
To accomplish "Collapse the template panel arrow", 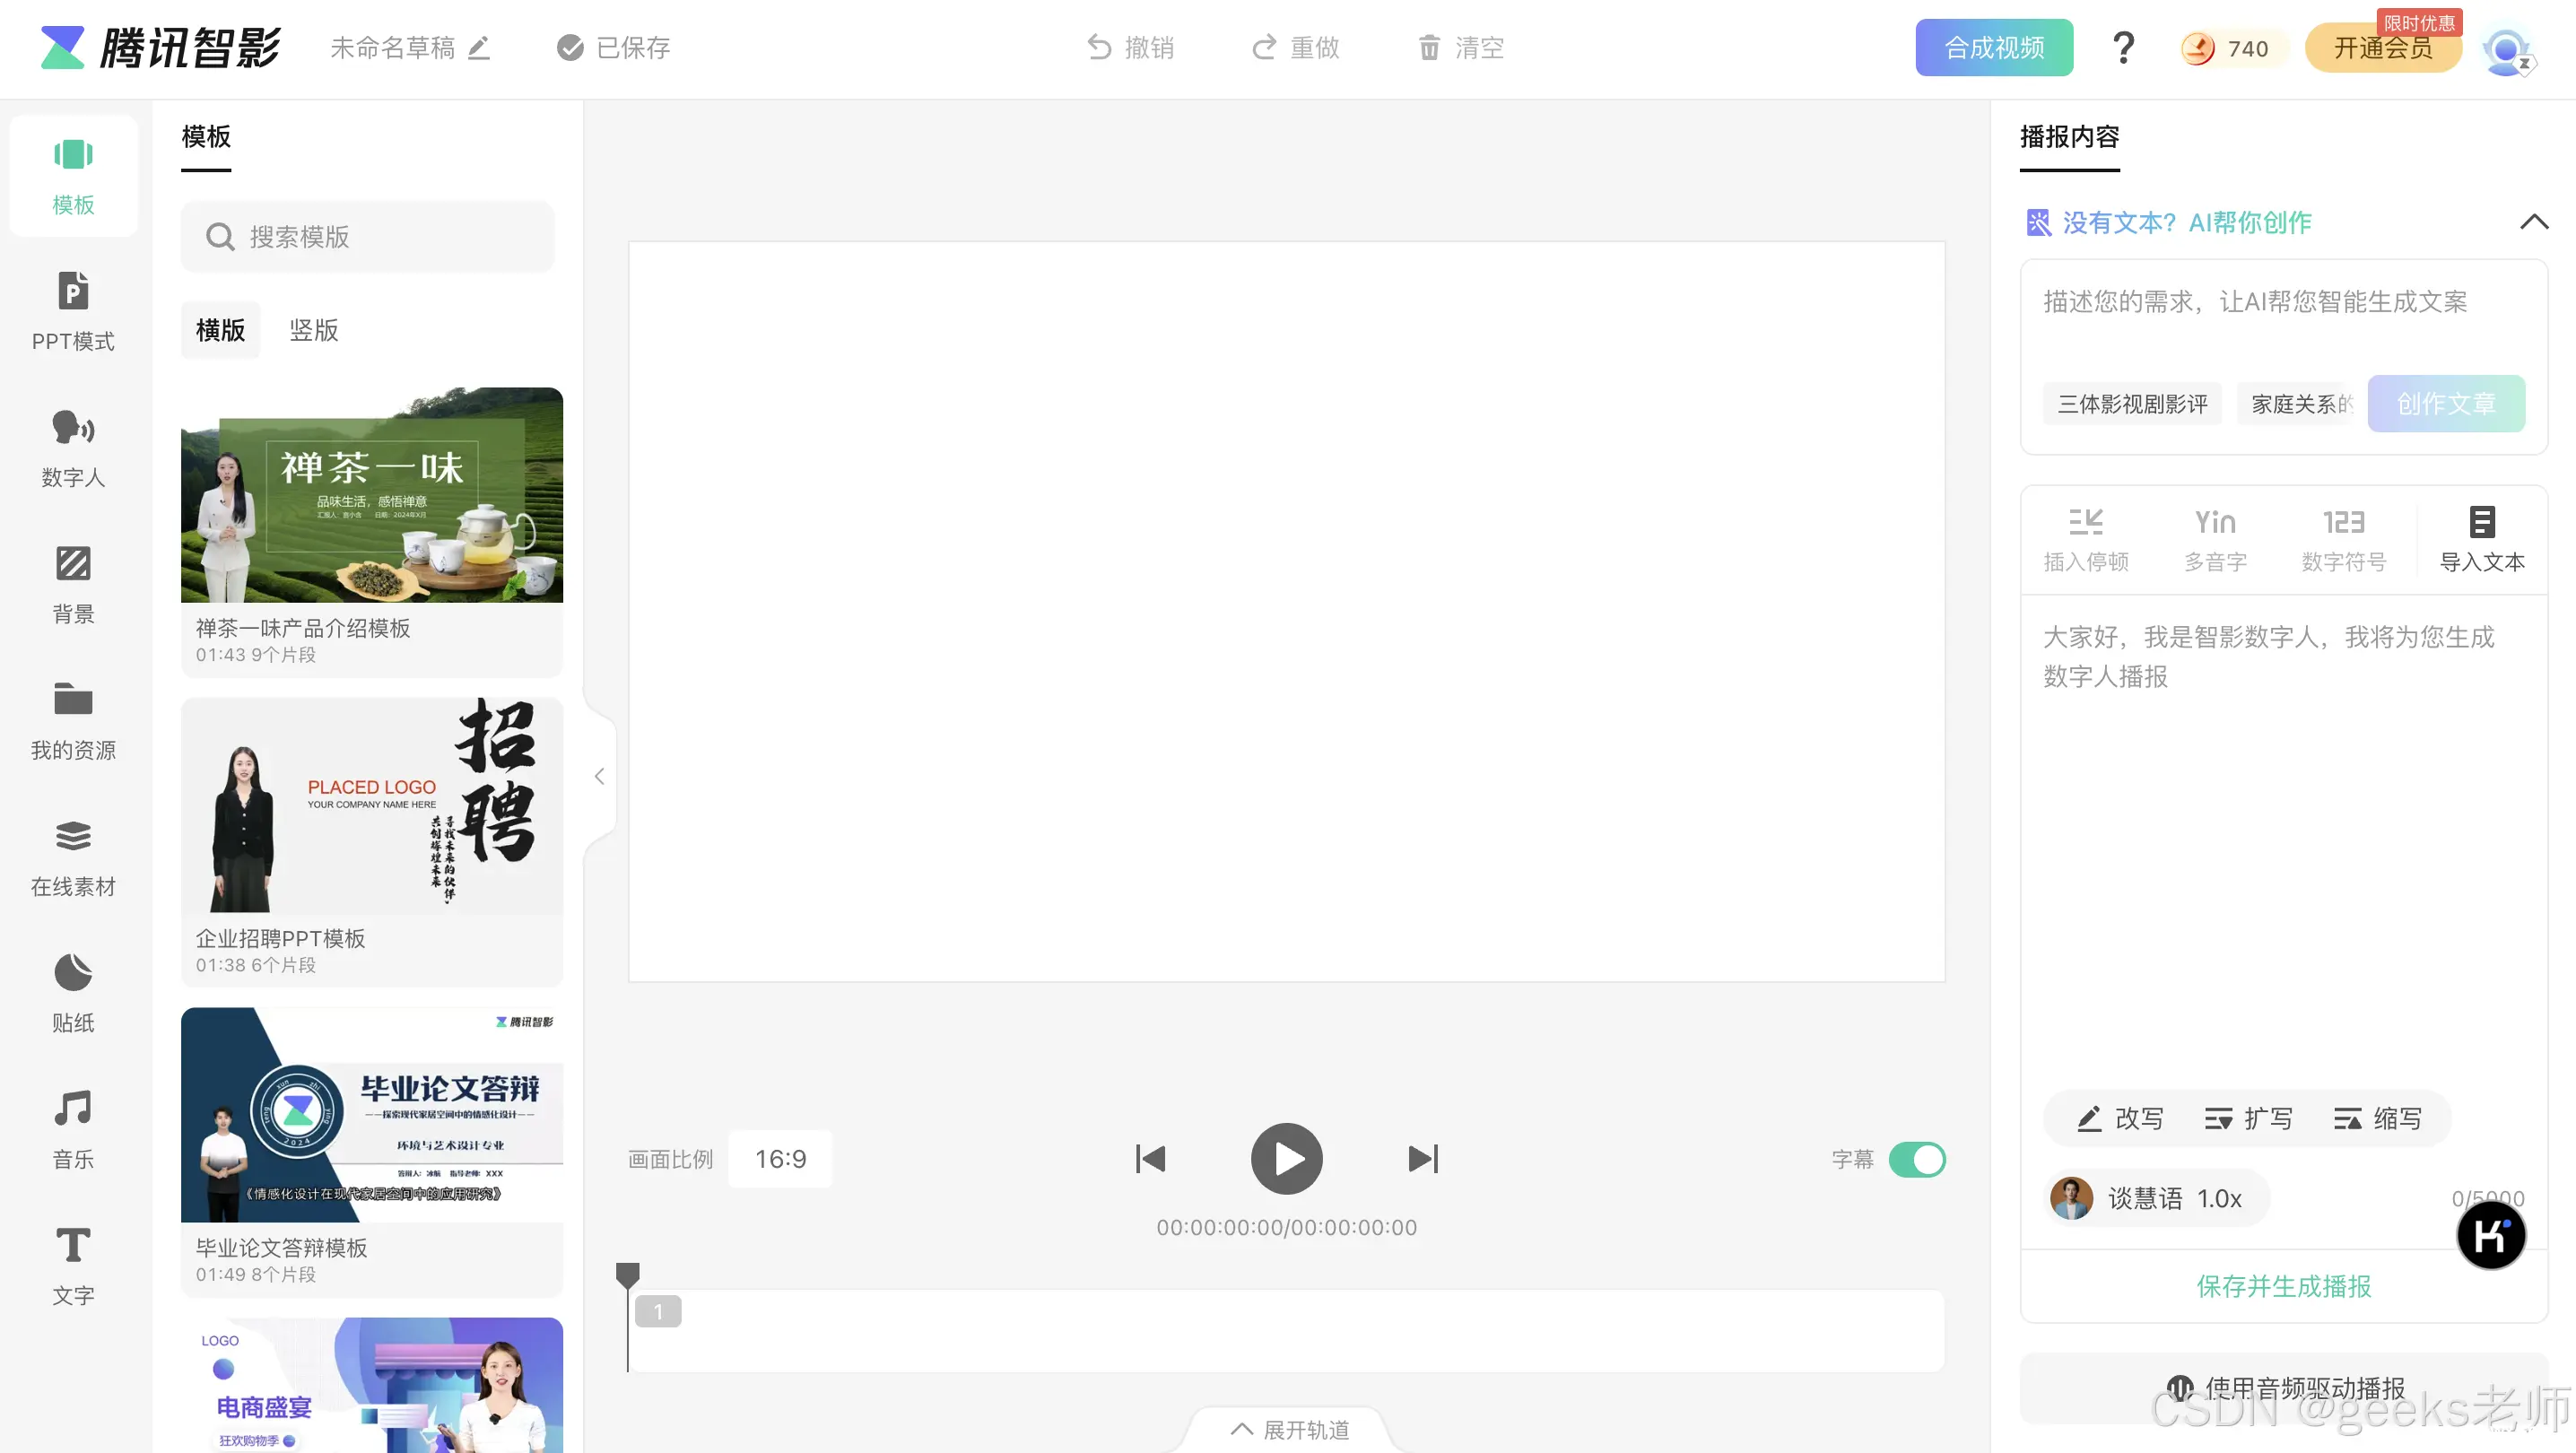I will tap(599, 776).
